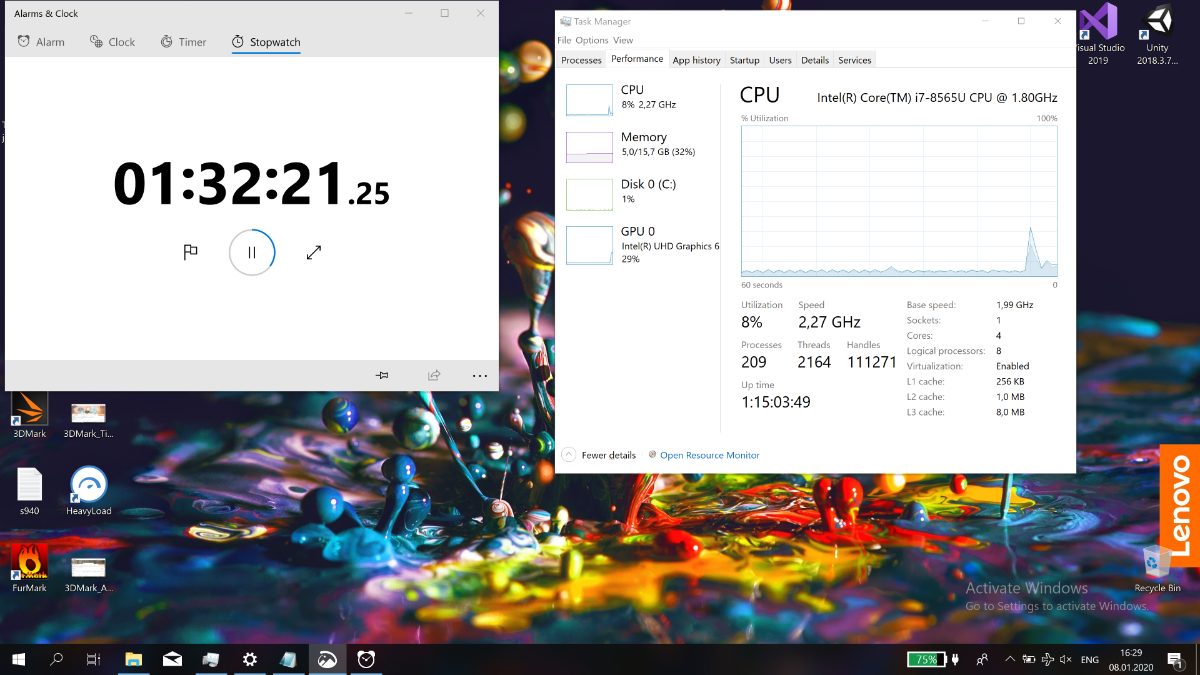Pause the running stopwatch
Screen dimensions: 1200x675
(x=252, y=253)
